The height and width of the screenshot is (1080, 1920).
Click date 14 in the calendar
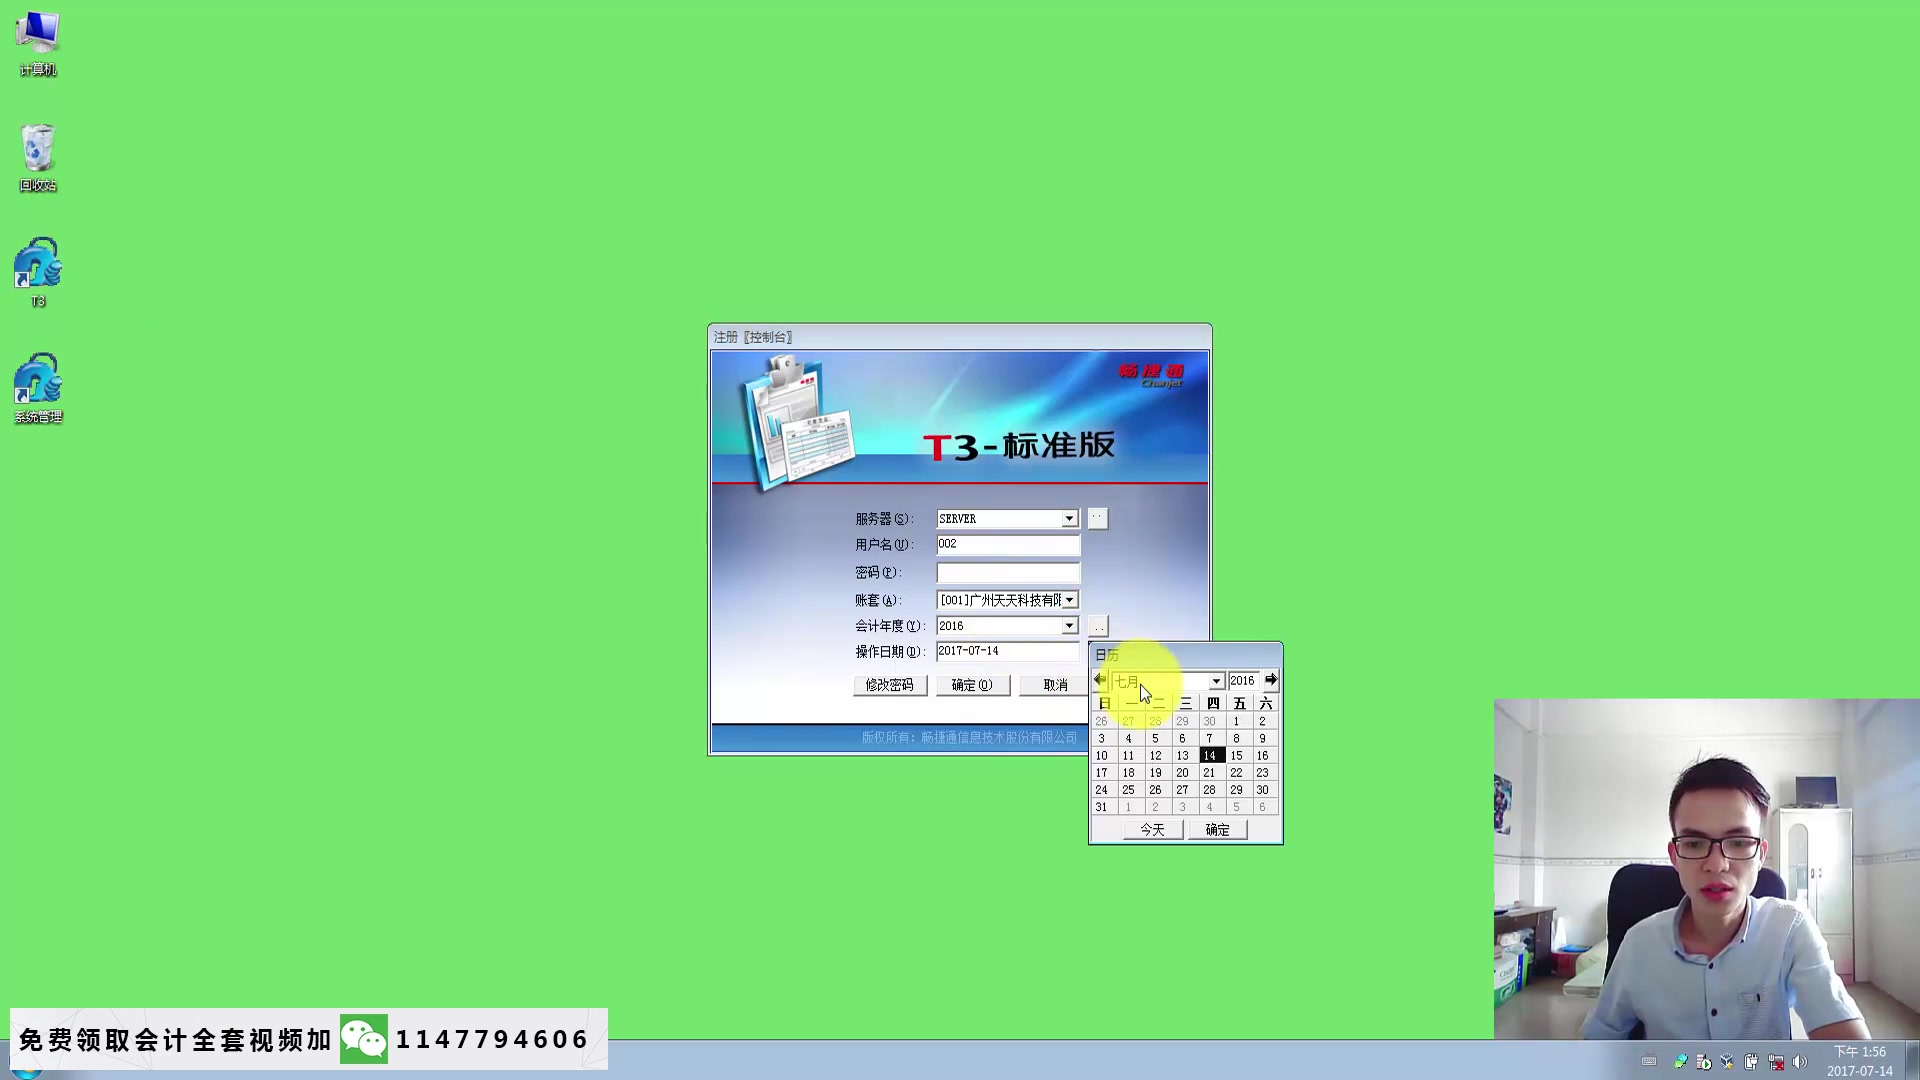coord(1209,756)
